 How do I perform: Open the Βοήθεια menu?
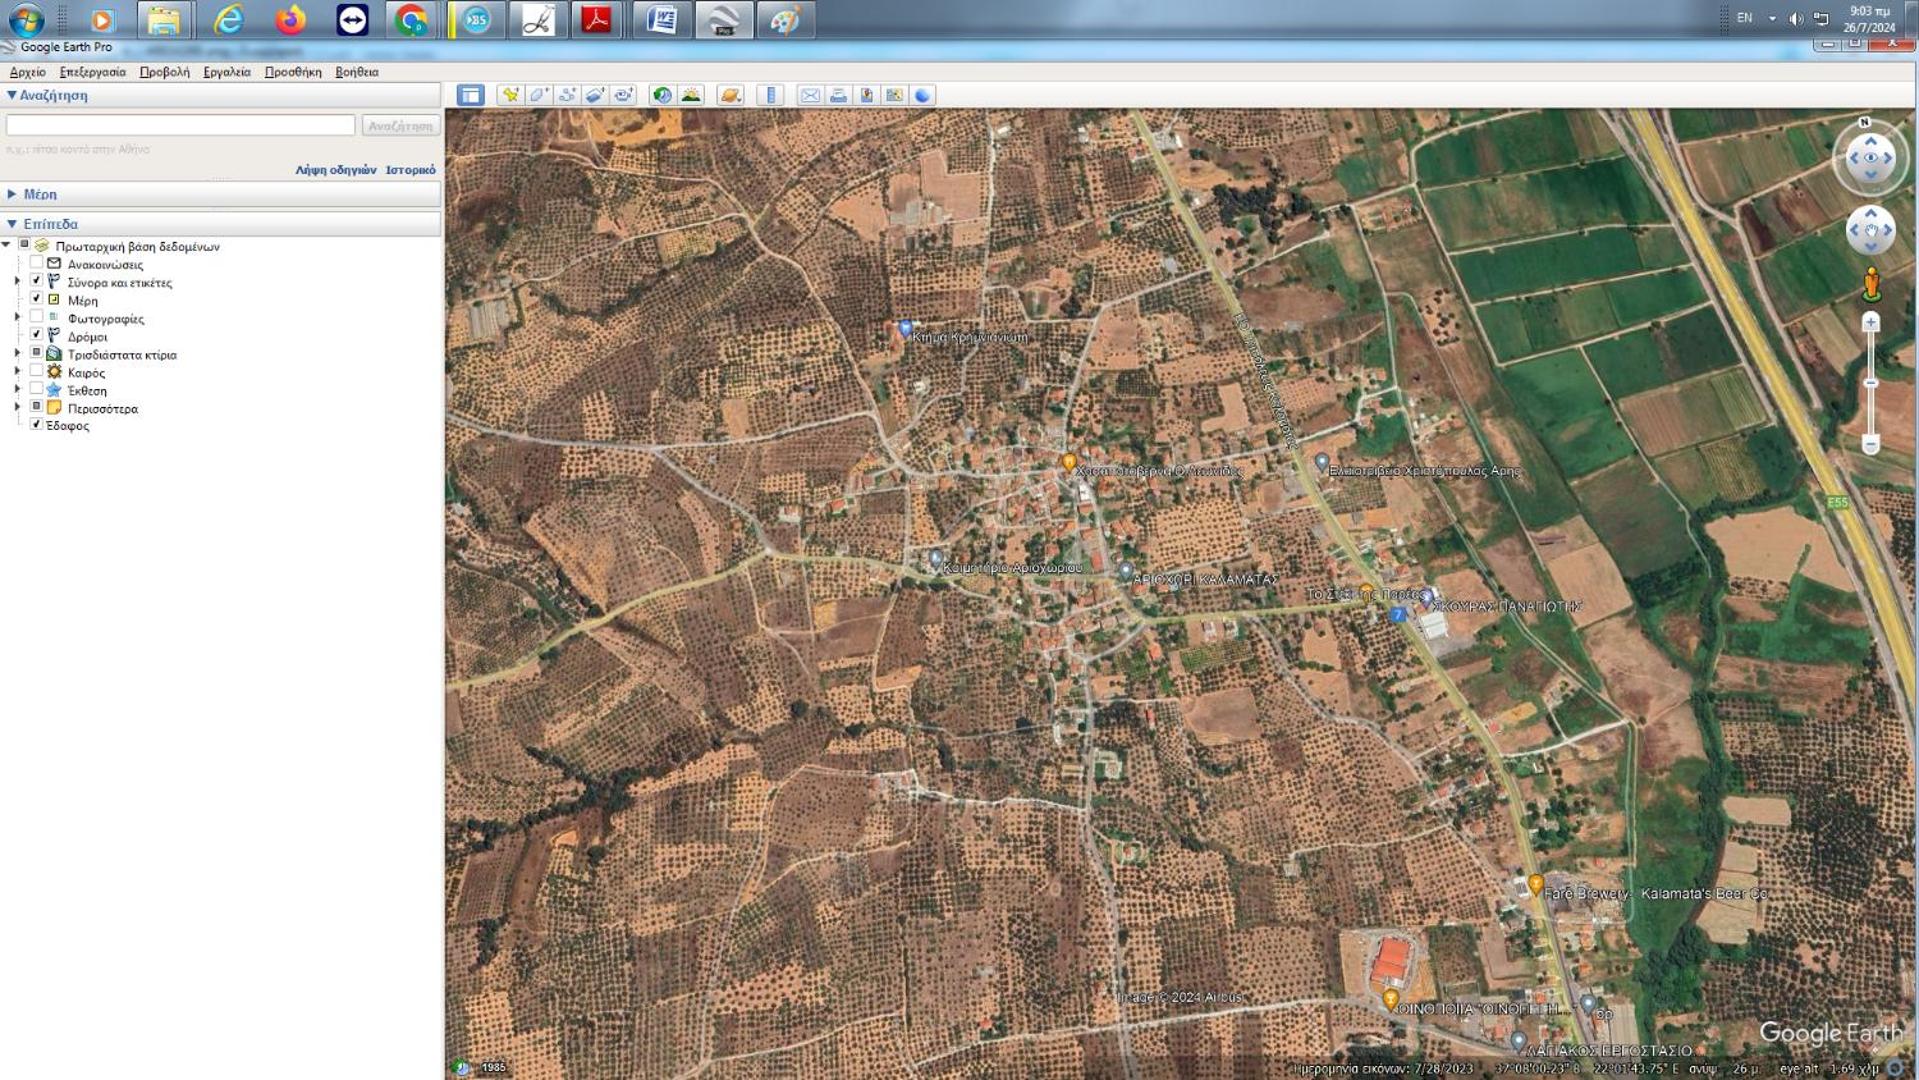click(x=356, y=72)
